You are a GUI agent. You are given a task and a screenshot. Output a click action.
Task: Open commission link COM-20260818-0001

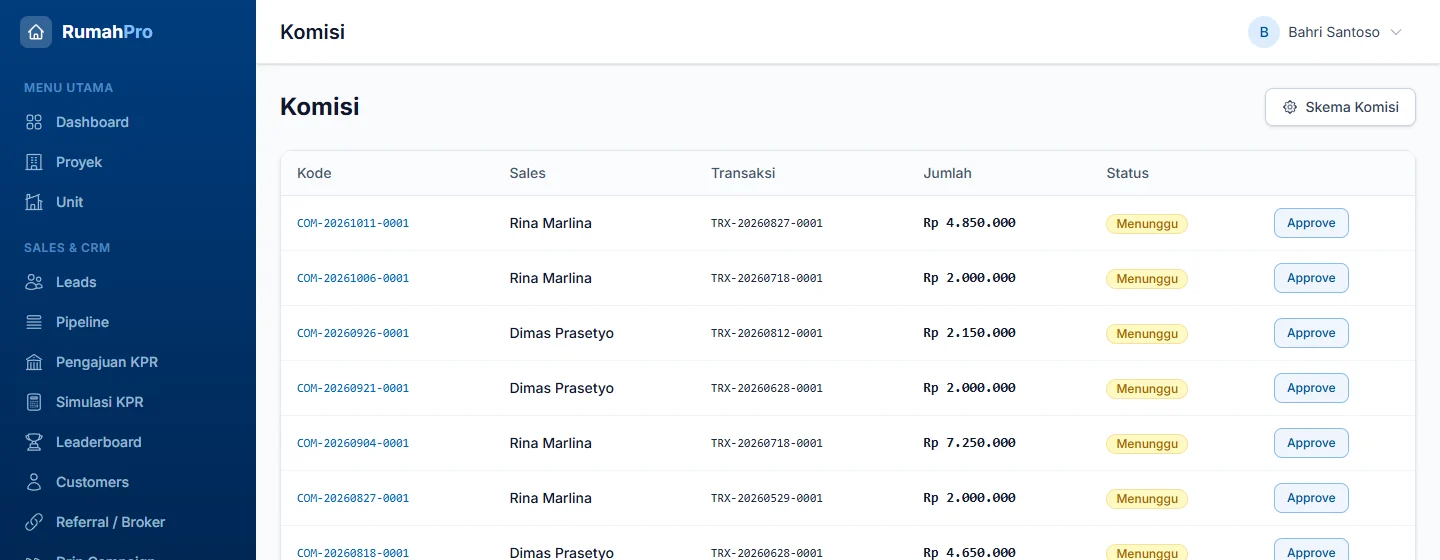pos(353,552)
